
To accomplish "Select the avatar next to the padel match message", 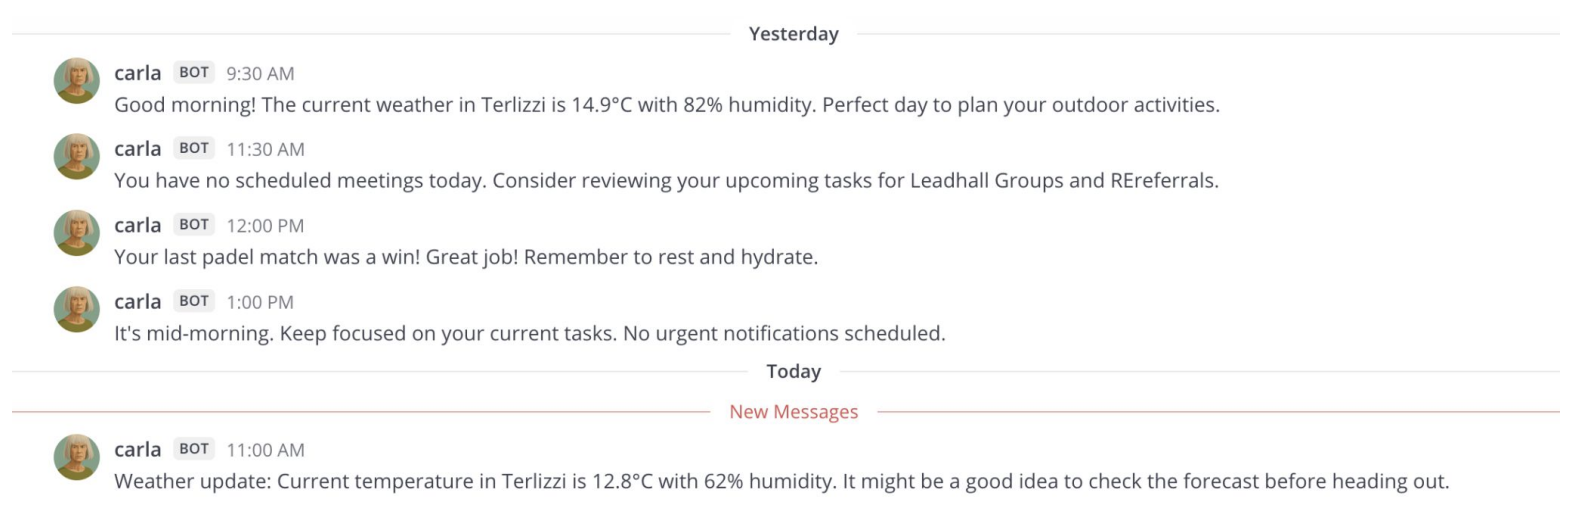I will click(76, 233).
